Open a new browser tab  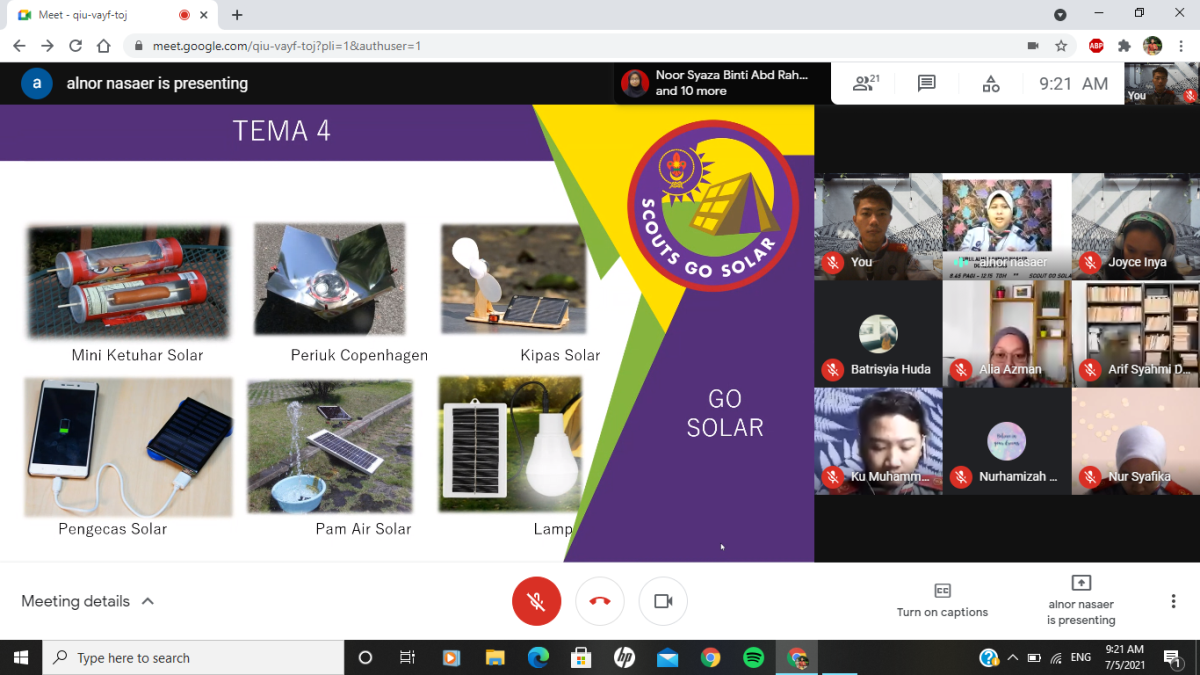pos(236,15)
